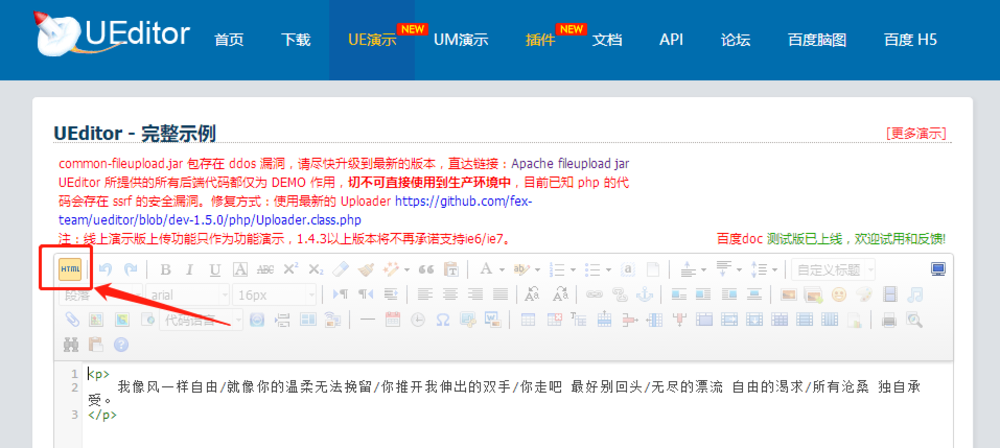Toggle subscript formatting
1000x448 pixels.
[x=316, y=269]
